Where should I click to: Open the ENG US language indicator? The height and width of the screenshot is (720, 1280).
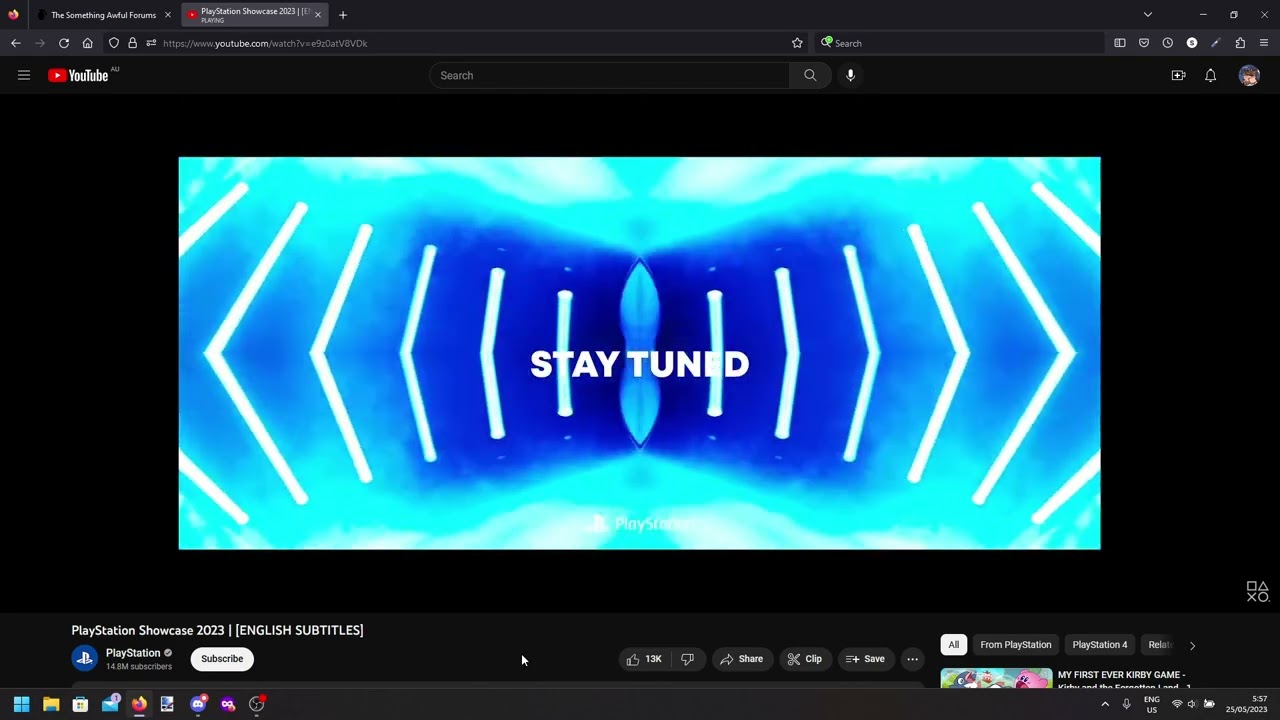point(1152,704)
